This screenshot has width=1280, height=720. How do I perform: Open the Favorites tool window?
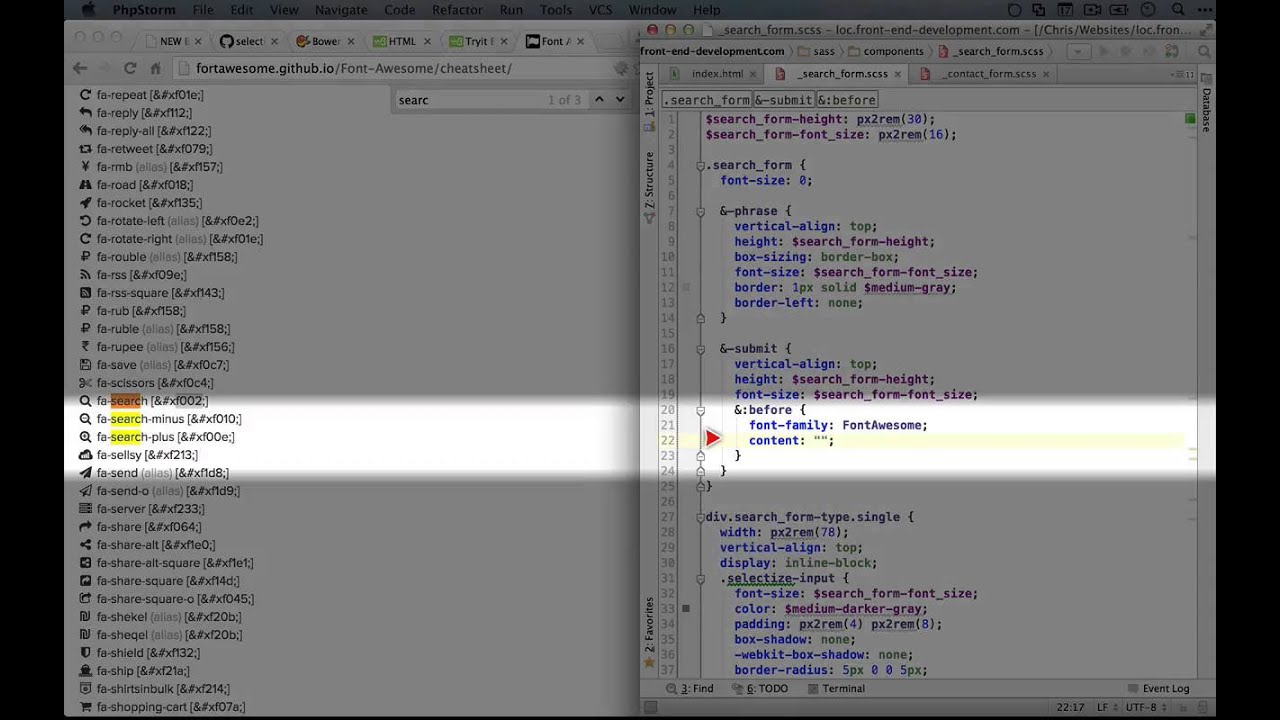pos(649,632)
